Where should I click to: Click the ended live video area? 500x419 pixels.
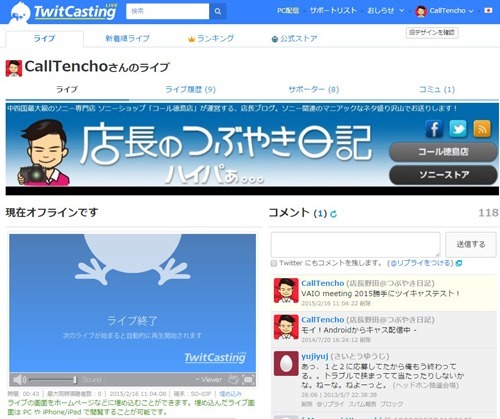click(132, 303)
